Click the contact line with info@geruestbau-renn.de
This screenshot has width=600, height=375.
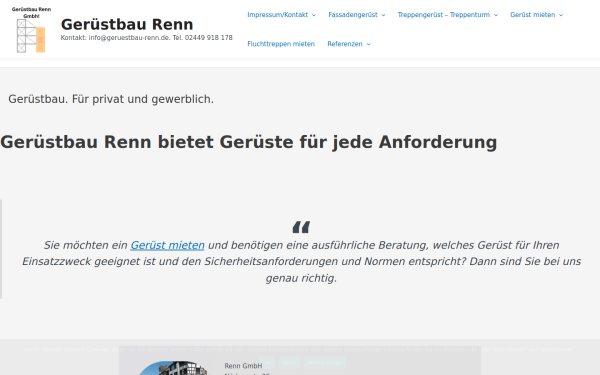pyautogui.click(x=147, y=38)
